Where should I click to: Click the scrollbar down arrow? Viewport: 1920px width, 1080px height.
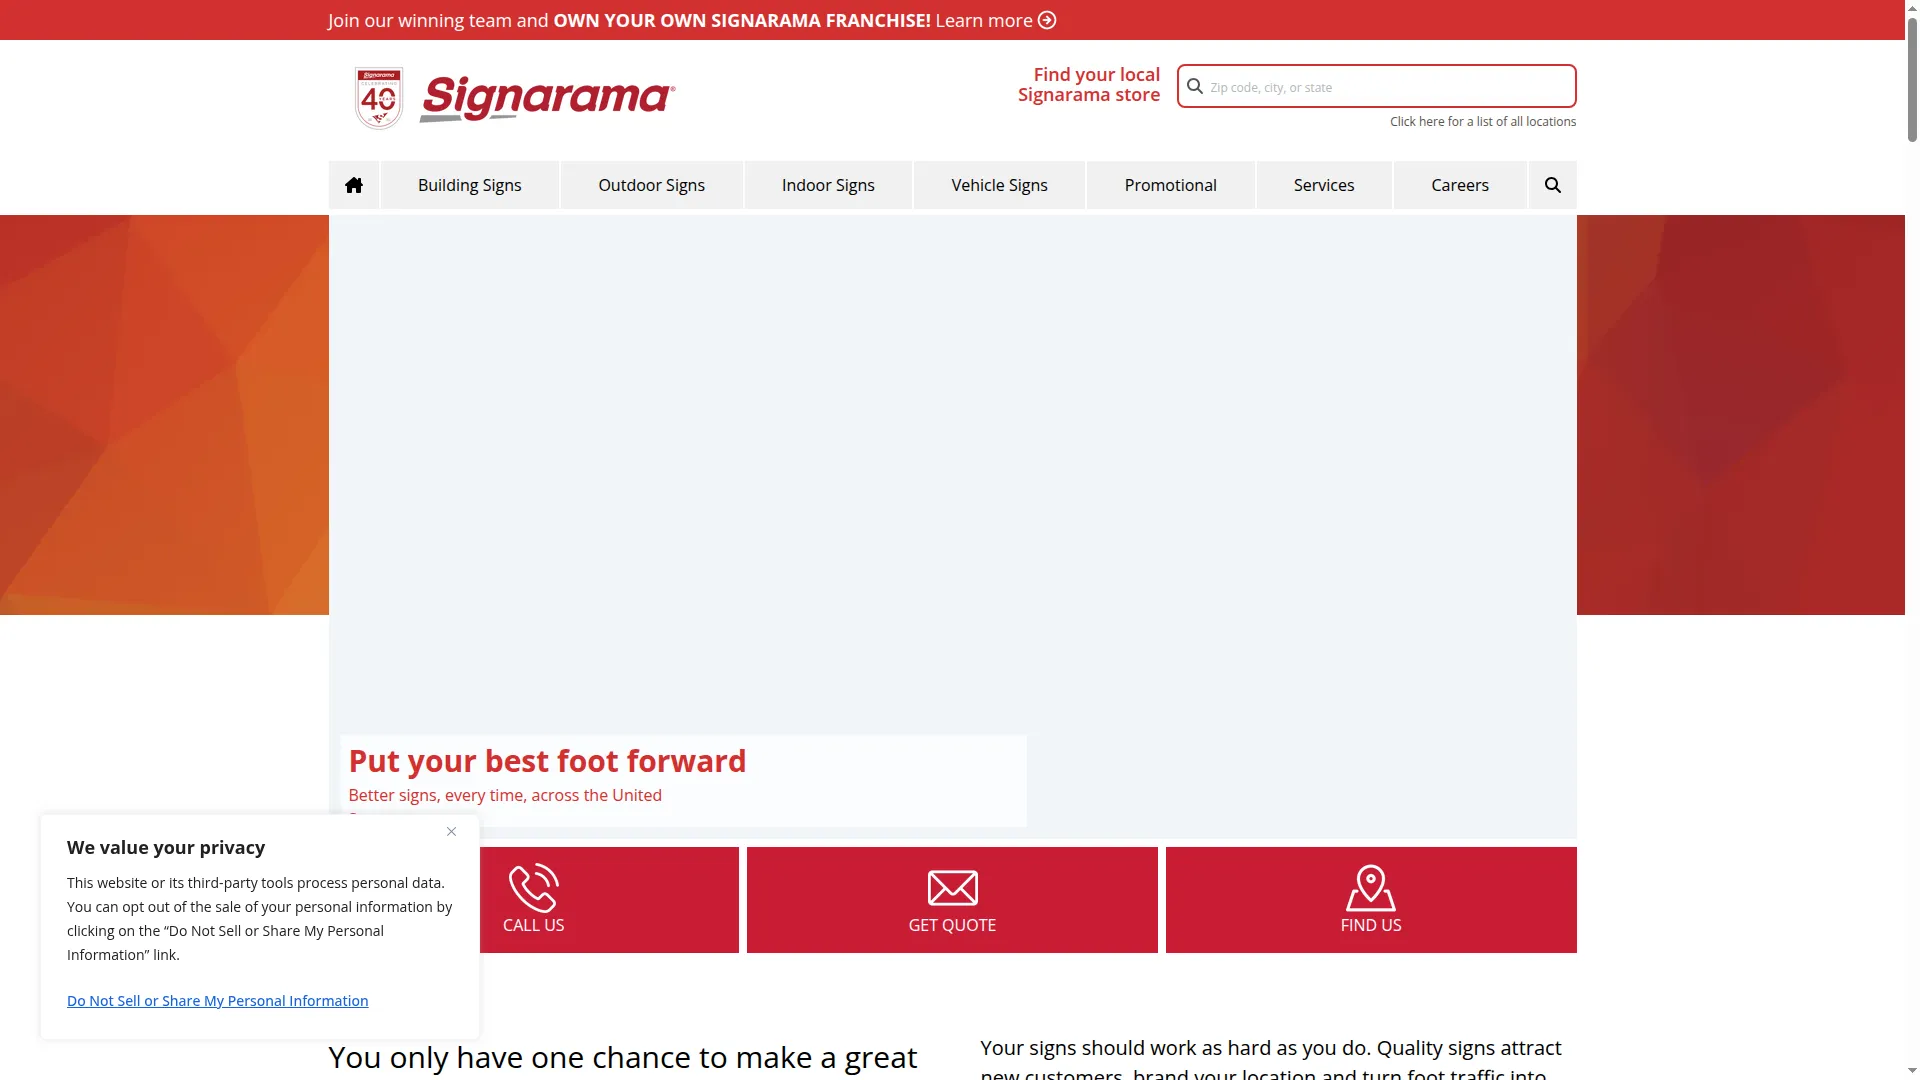click(1912, 1071)
